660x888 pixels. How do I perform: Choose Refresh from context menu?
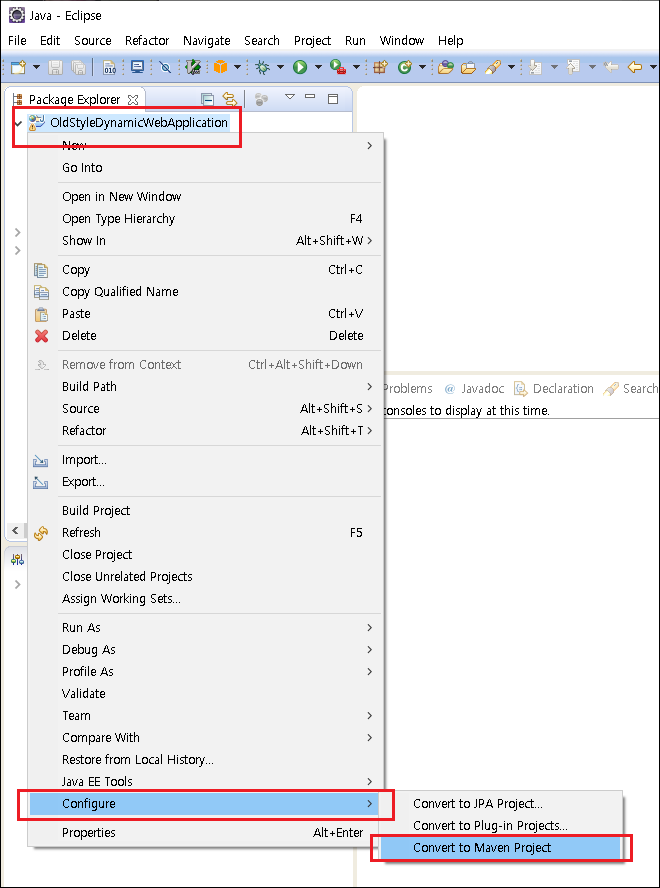click(x=205, y=533)
